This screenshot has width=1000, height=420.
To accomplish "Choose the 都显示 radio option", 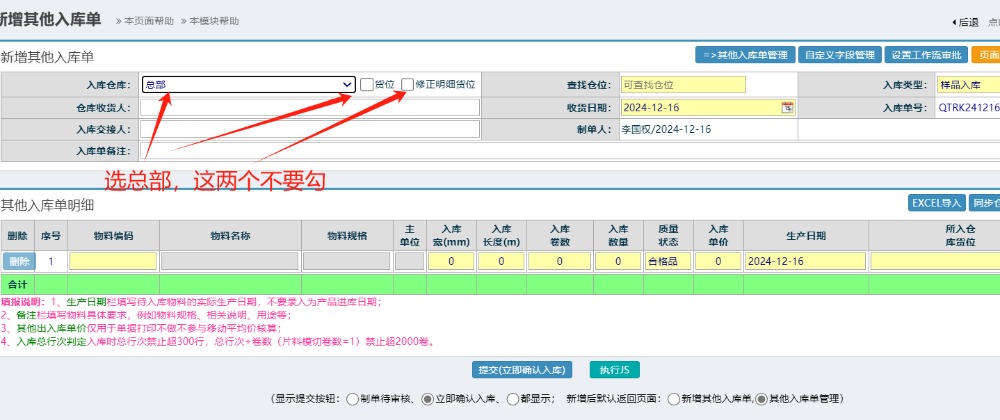I will [x=513, y=399].
